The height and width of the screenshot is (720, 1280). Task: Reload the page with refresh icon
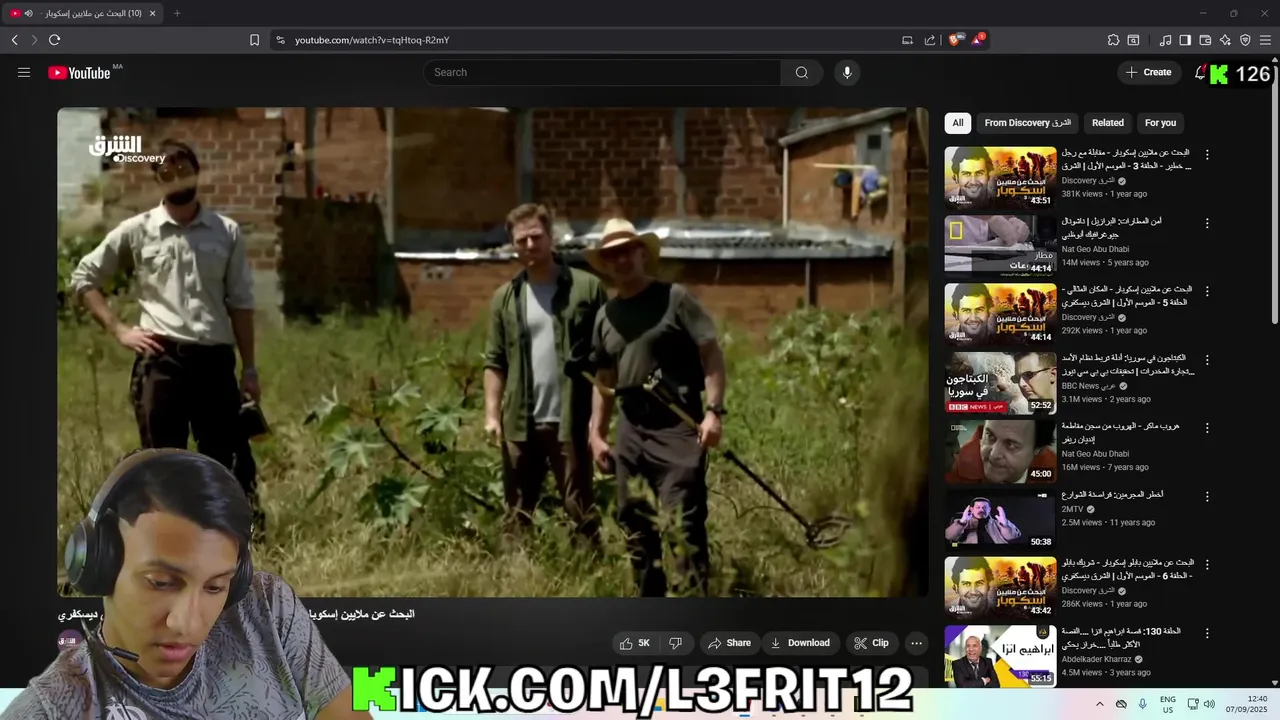click(x=54, y=40)
